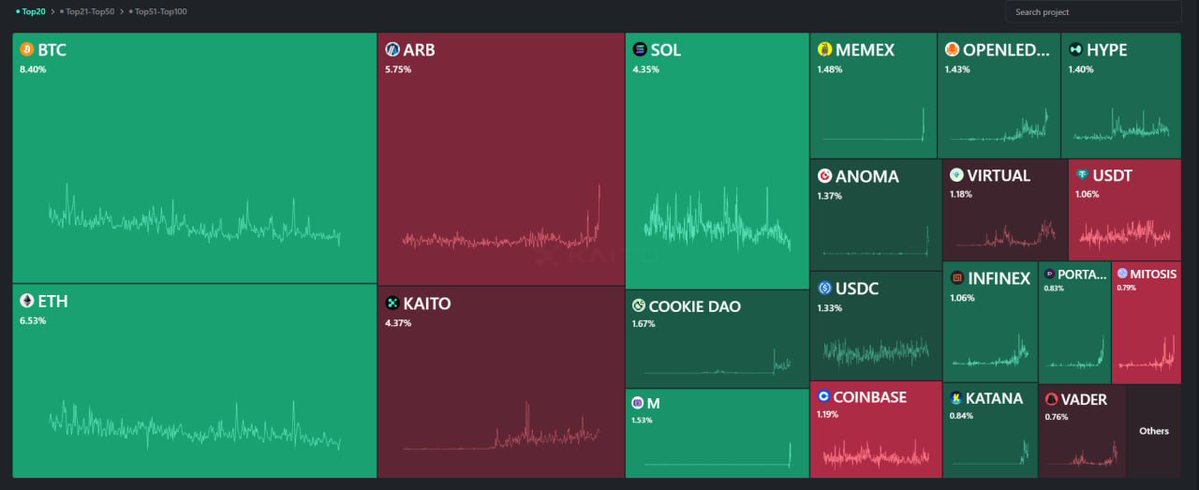Focus the Search project input field

(1093, 11)
